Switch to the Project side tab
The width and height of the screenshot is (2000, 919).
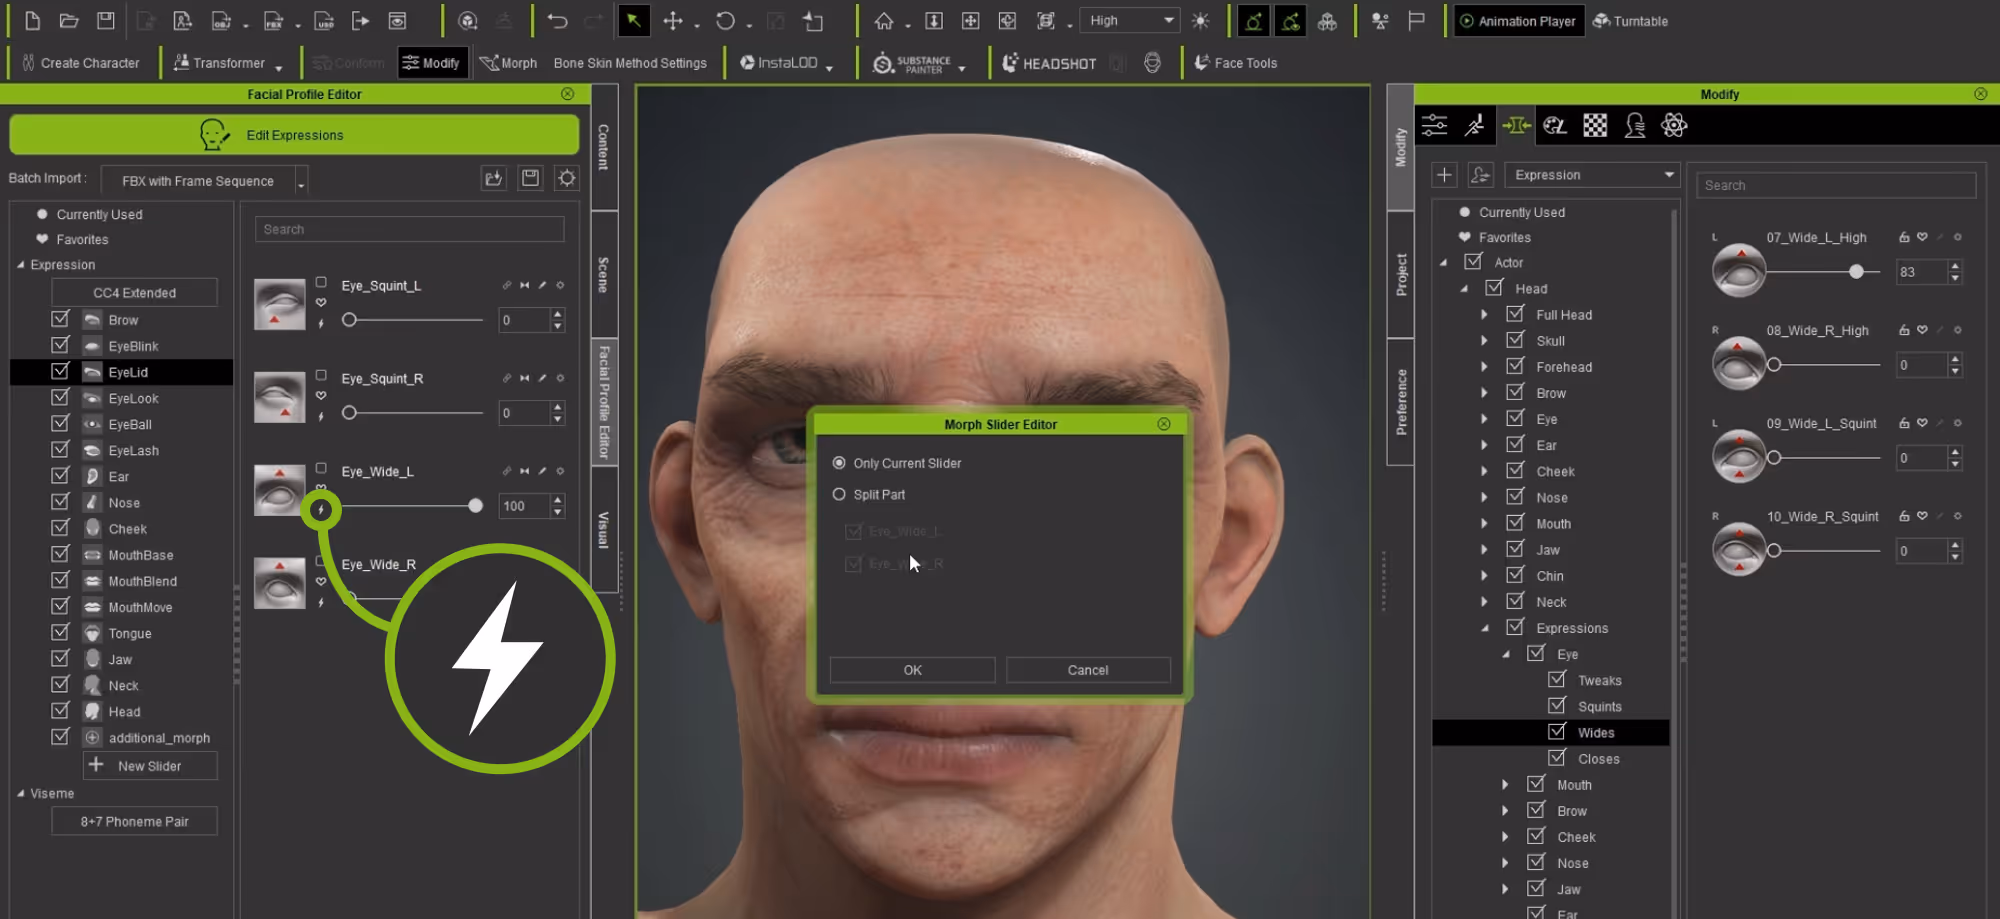[x=1401, y=274]
